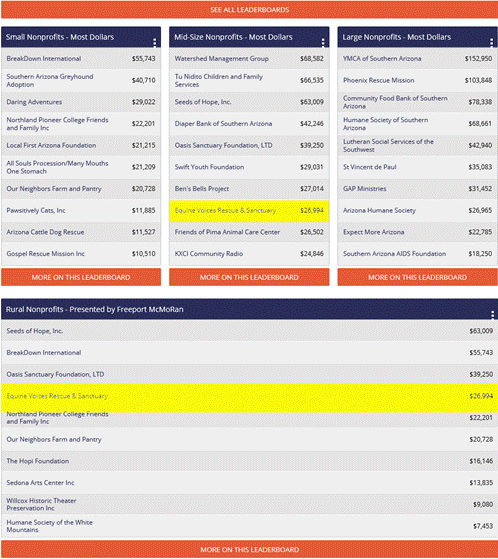498x559 pixels.
Task: Open Phoenix Rescue Mission entry
Action: click(417, 80)
